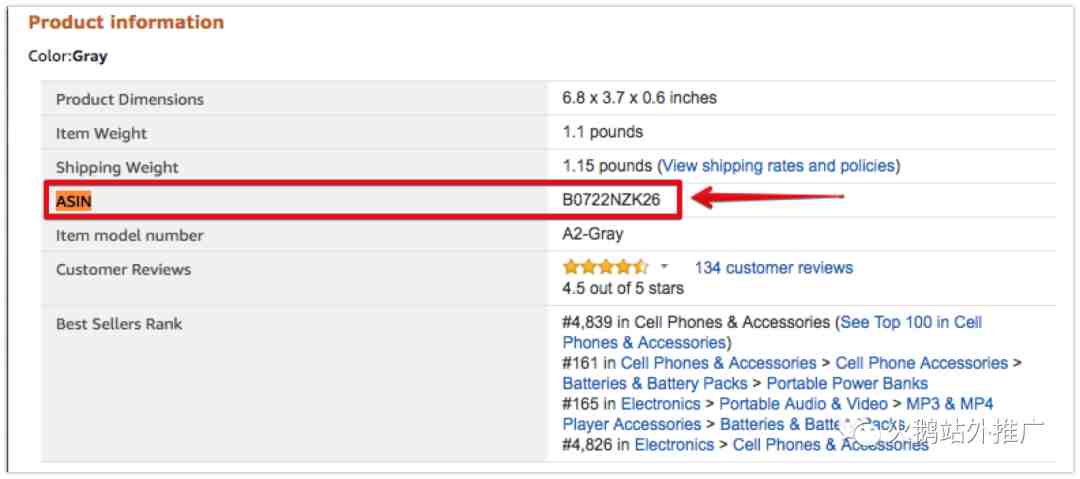Click the A2-Gray item model number
This screenshot has width=1080, height=479.
pos(592,234)
